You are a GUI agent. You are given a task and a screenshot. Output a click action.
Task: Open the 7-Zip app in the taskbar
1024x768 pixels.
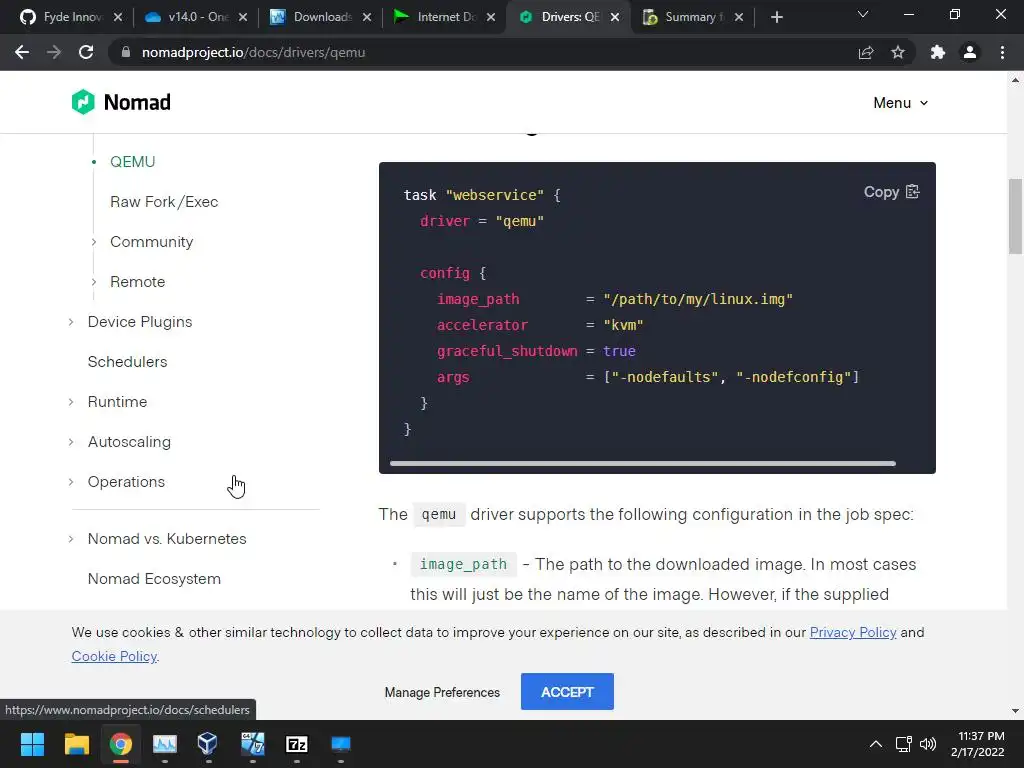click(x=296, y=744)
